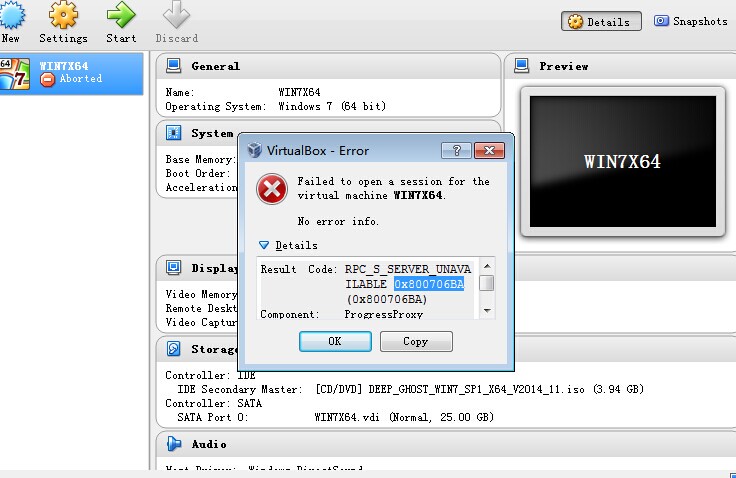Screen dimensions: 736x478
Task: Click 'No error info.' message text
Action: (338, 221)
